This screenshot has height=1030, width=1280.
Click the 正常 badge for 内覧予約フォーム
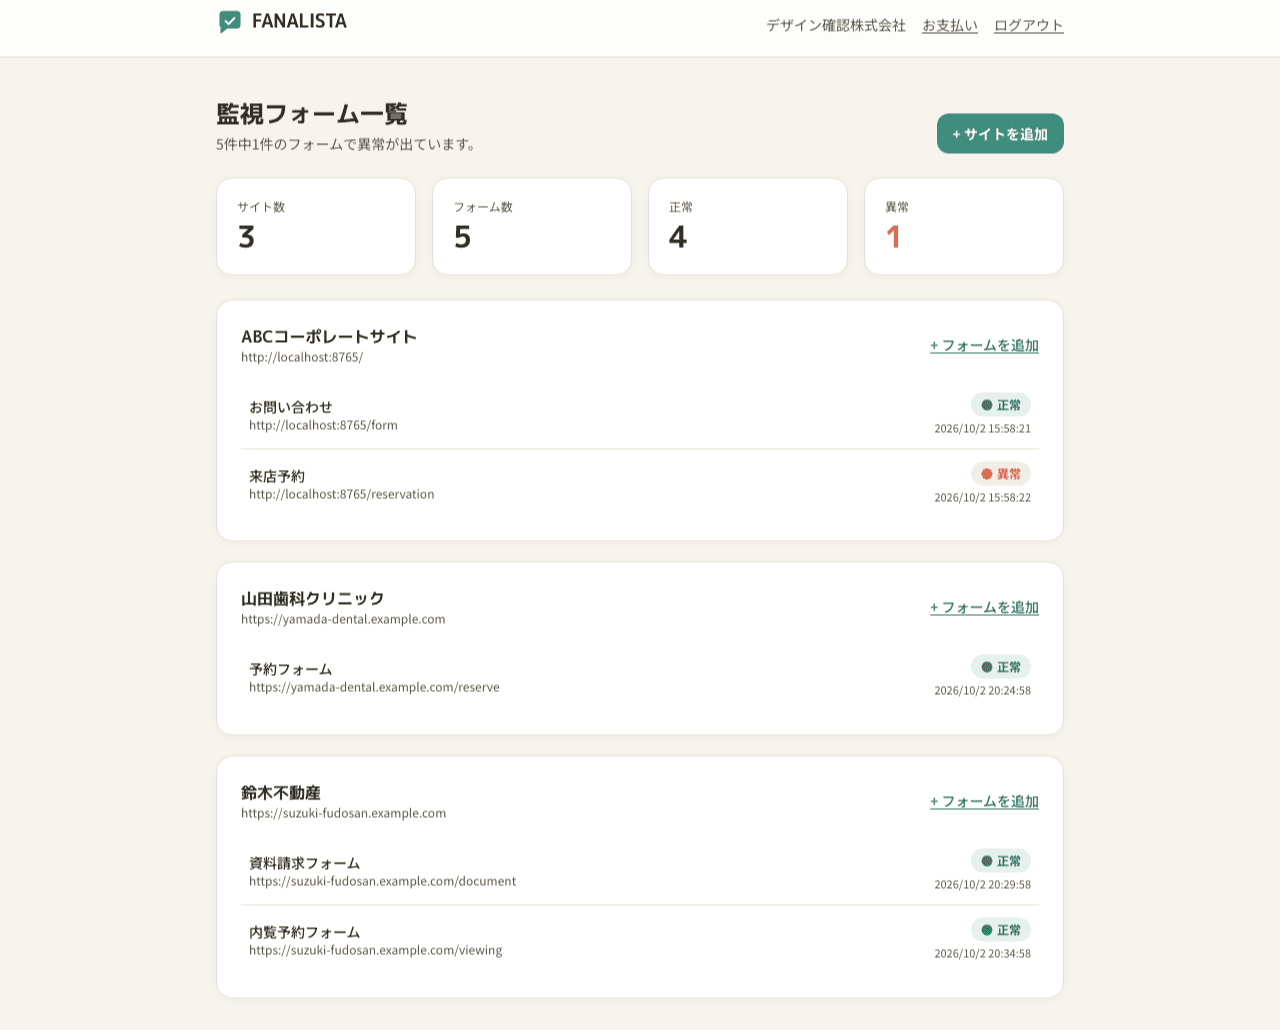click(x=1001, y=930)
